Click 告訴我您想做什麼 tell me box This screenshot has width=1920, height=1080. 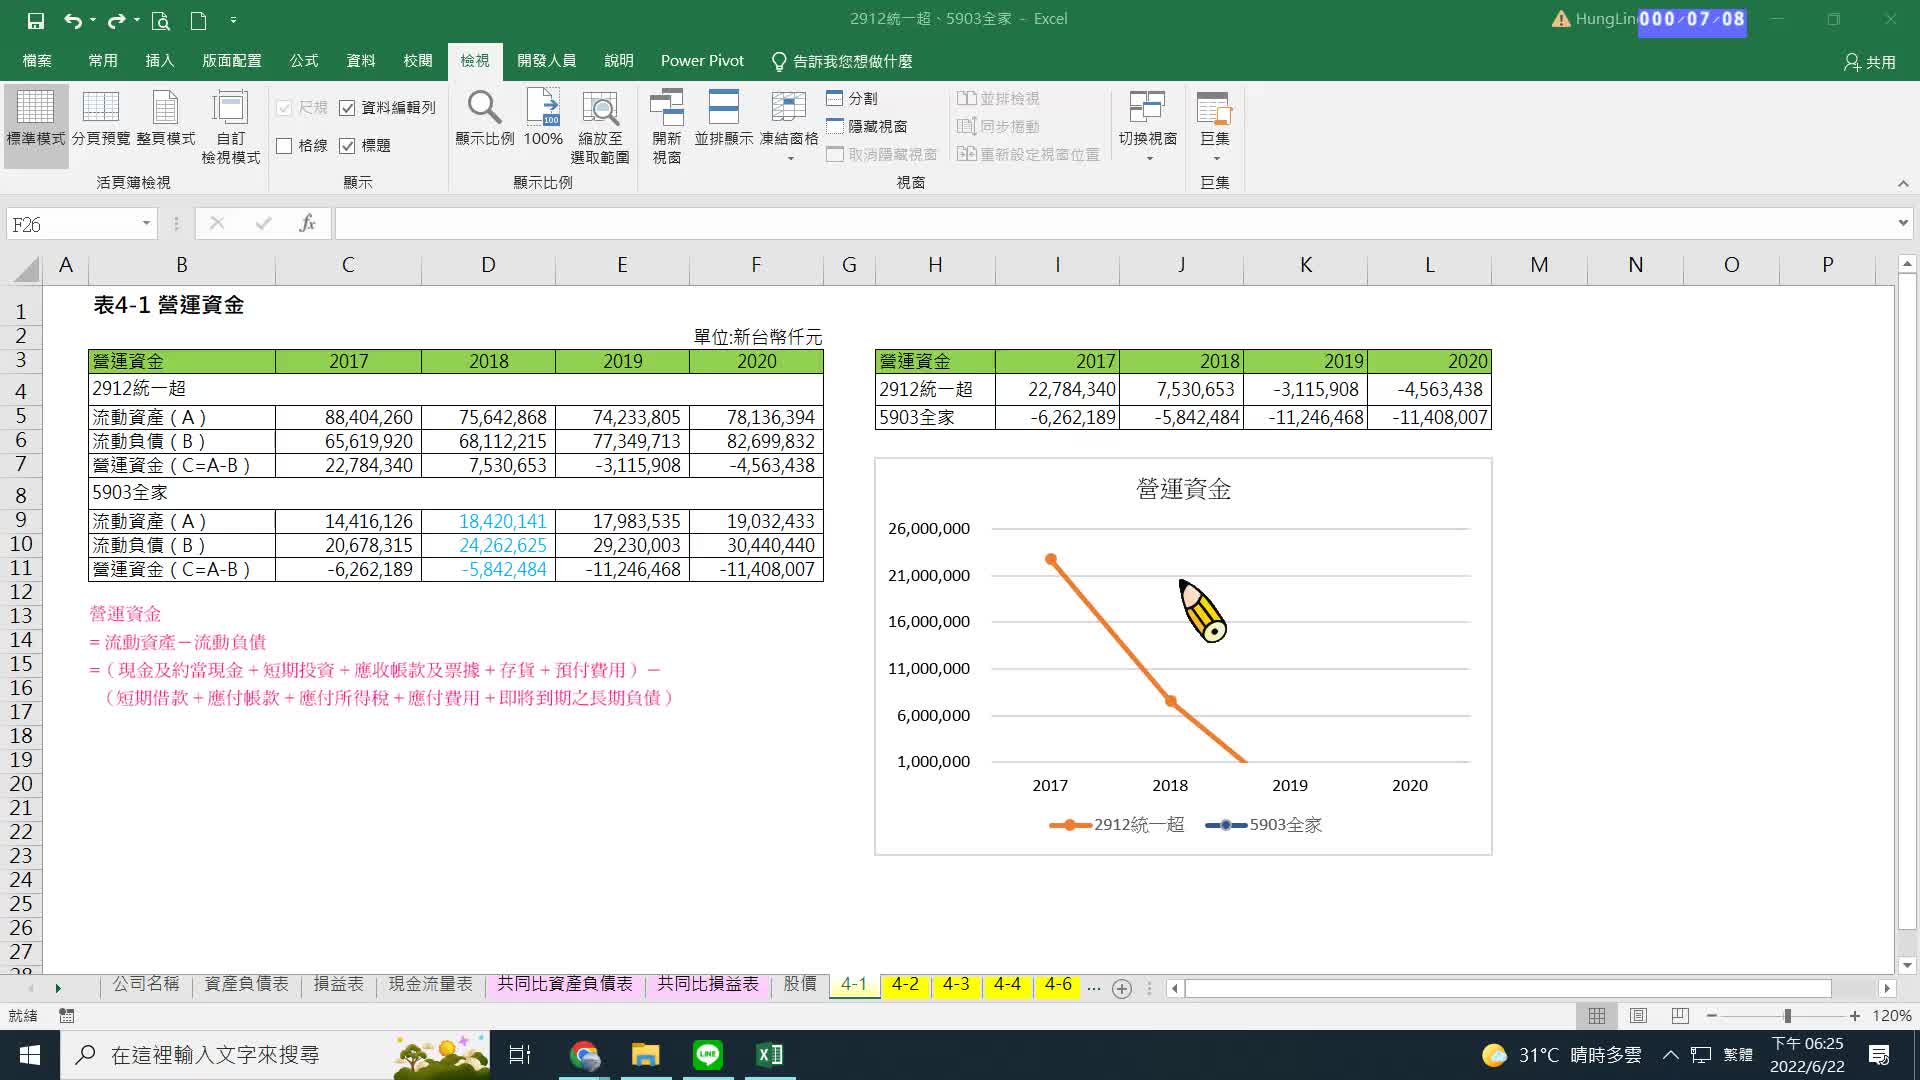coord(842,61)
